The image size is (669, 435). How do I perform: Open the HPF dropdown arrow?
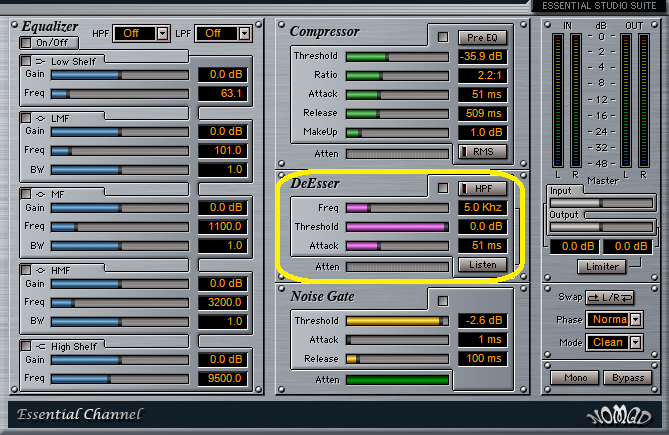pyautogui.click(x=163, y=33)
